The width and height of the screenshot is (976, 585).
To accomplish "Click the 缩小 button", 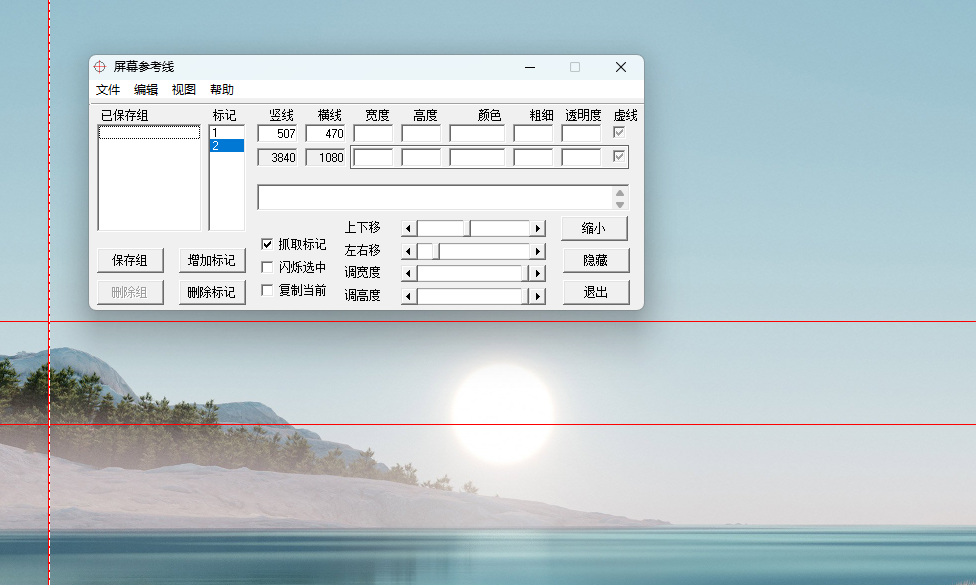I will point(594,228).
